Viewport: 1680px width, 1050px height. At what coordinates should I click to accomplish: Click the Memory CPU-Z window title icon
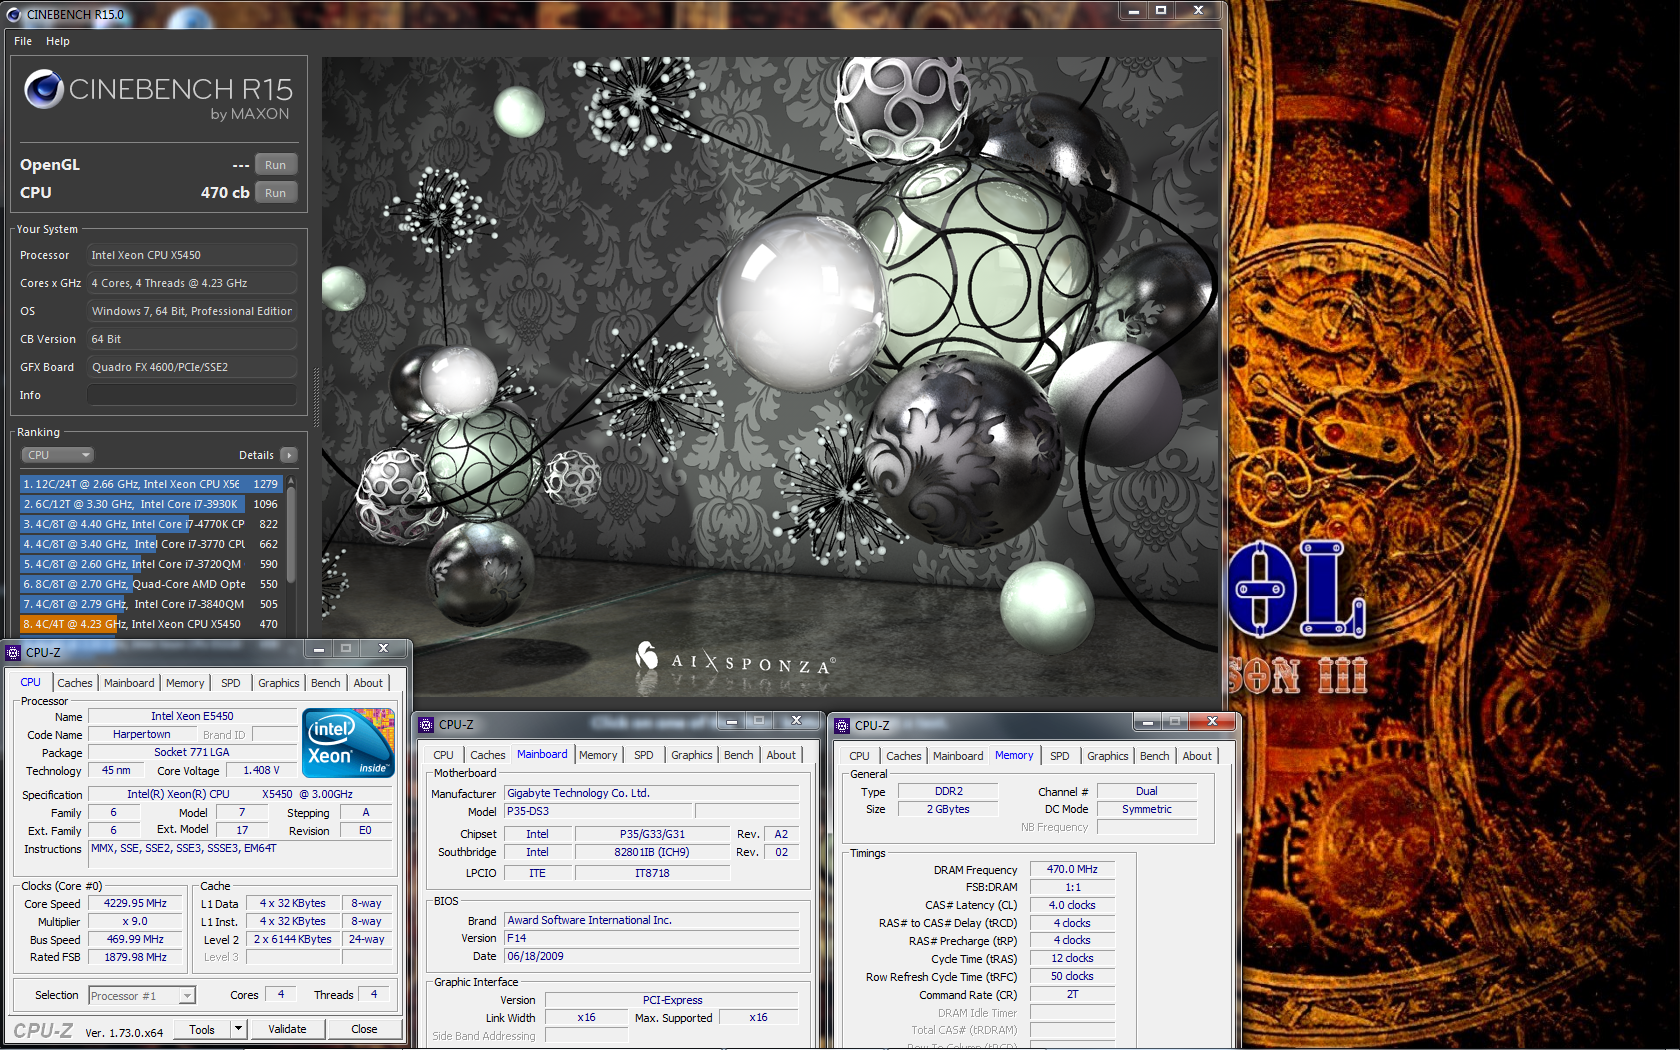point(842,725)
